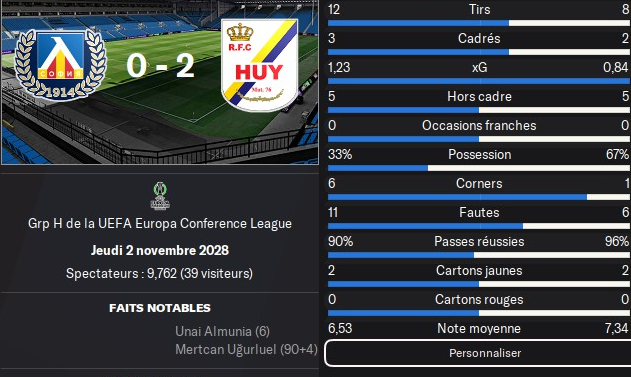This screenshot has width=631, height=377.
Task: Click the Note moyenne stat row
Action: tap(479, 328)
